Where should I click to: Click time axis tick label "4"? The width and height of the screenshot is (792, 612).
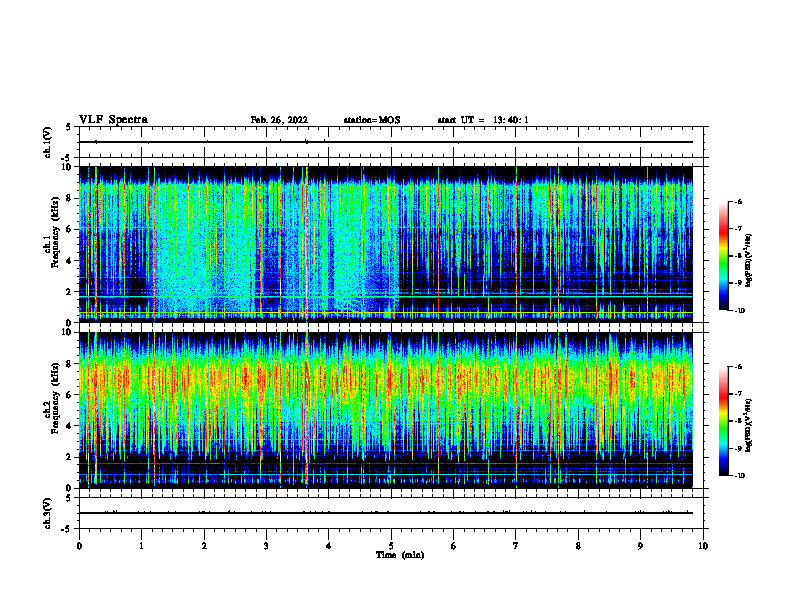pyautogui.click(x=328, y=546)
